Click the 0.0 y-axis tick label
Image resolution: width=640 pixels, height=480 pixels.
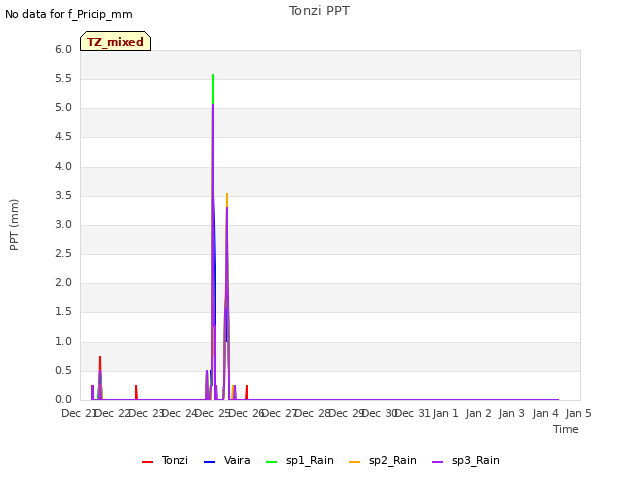click(x=63, y=400)
